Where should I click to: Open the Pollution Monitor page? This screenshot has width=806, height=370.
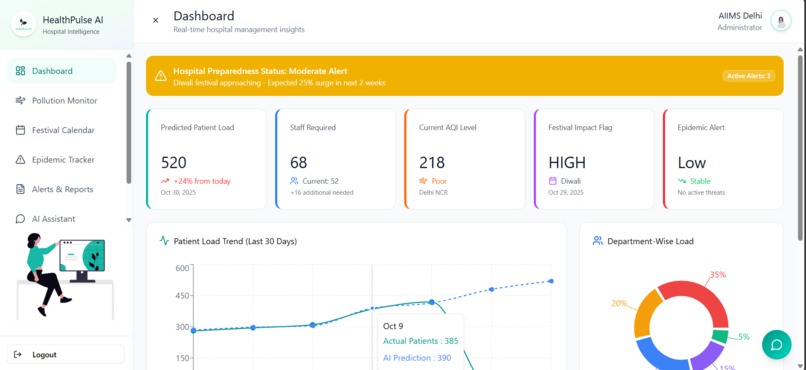pyautogui.click(x=62, y=101)
